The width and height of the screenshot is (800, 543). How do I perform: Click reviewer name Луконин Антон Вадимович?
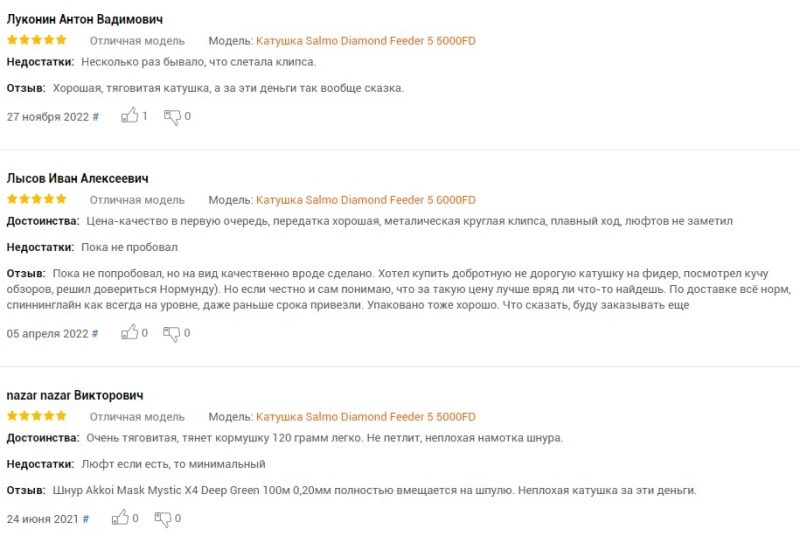point(86,19)
